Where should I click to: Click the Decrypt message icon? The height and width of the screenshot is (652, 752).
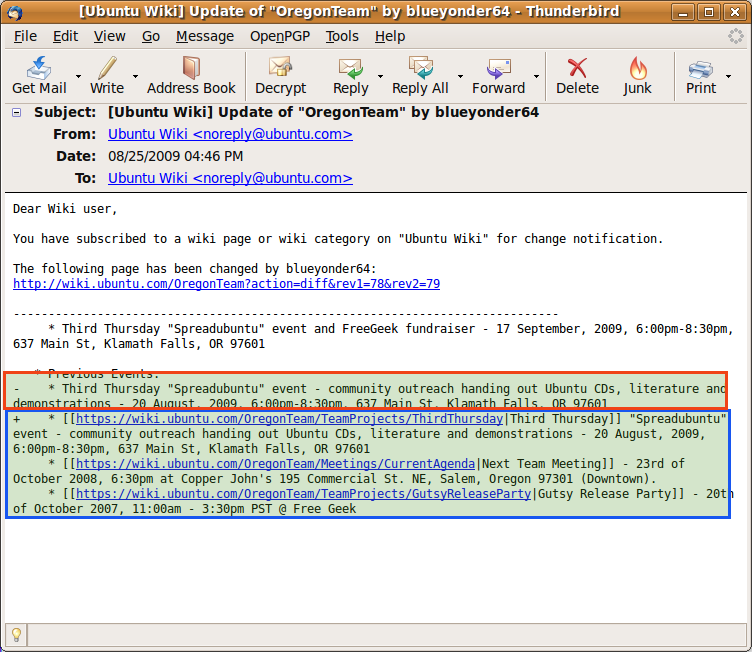click(281, 75)
